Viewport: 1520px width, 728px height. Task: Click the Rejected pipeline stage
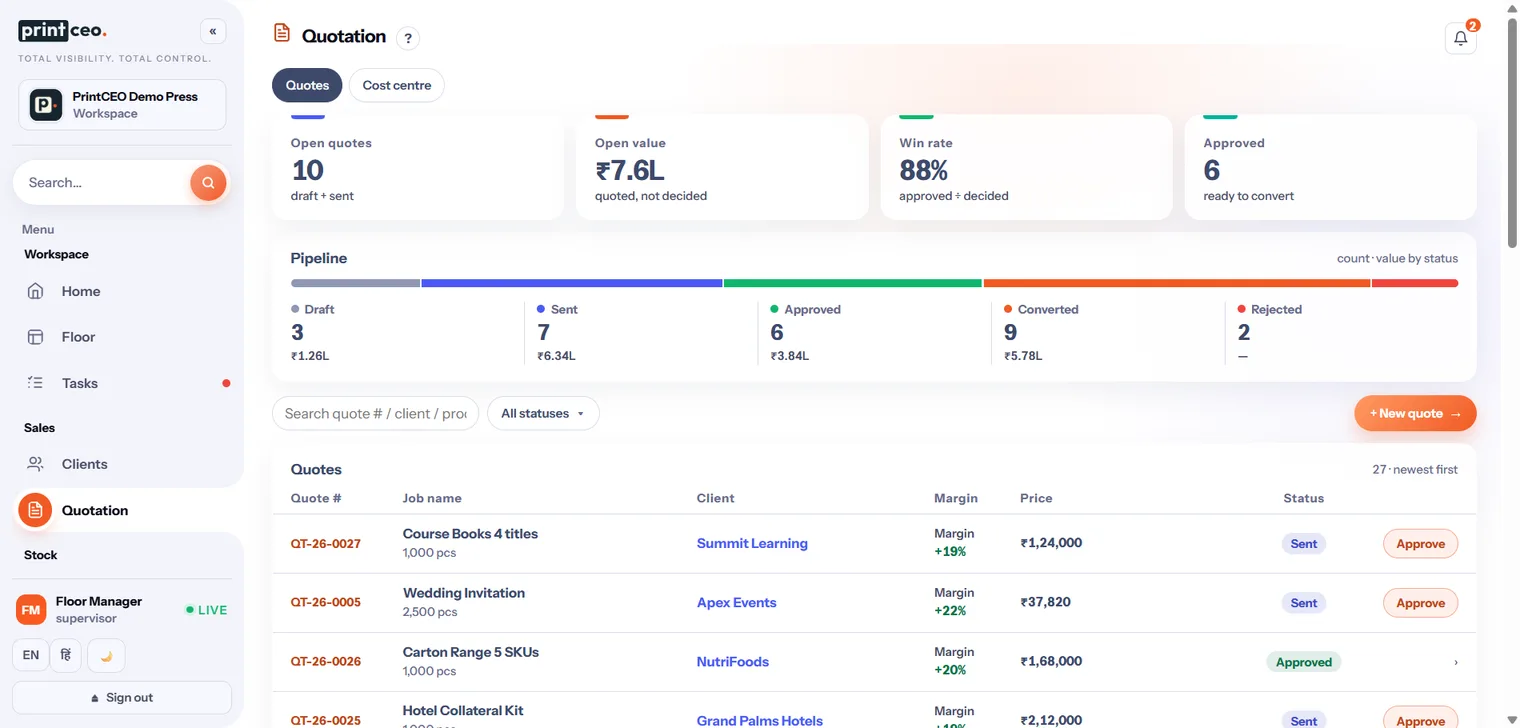tap(1342, 335)
